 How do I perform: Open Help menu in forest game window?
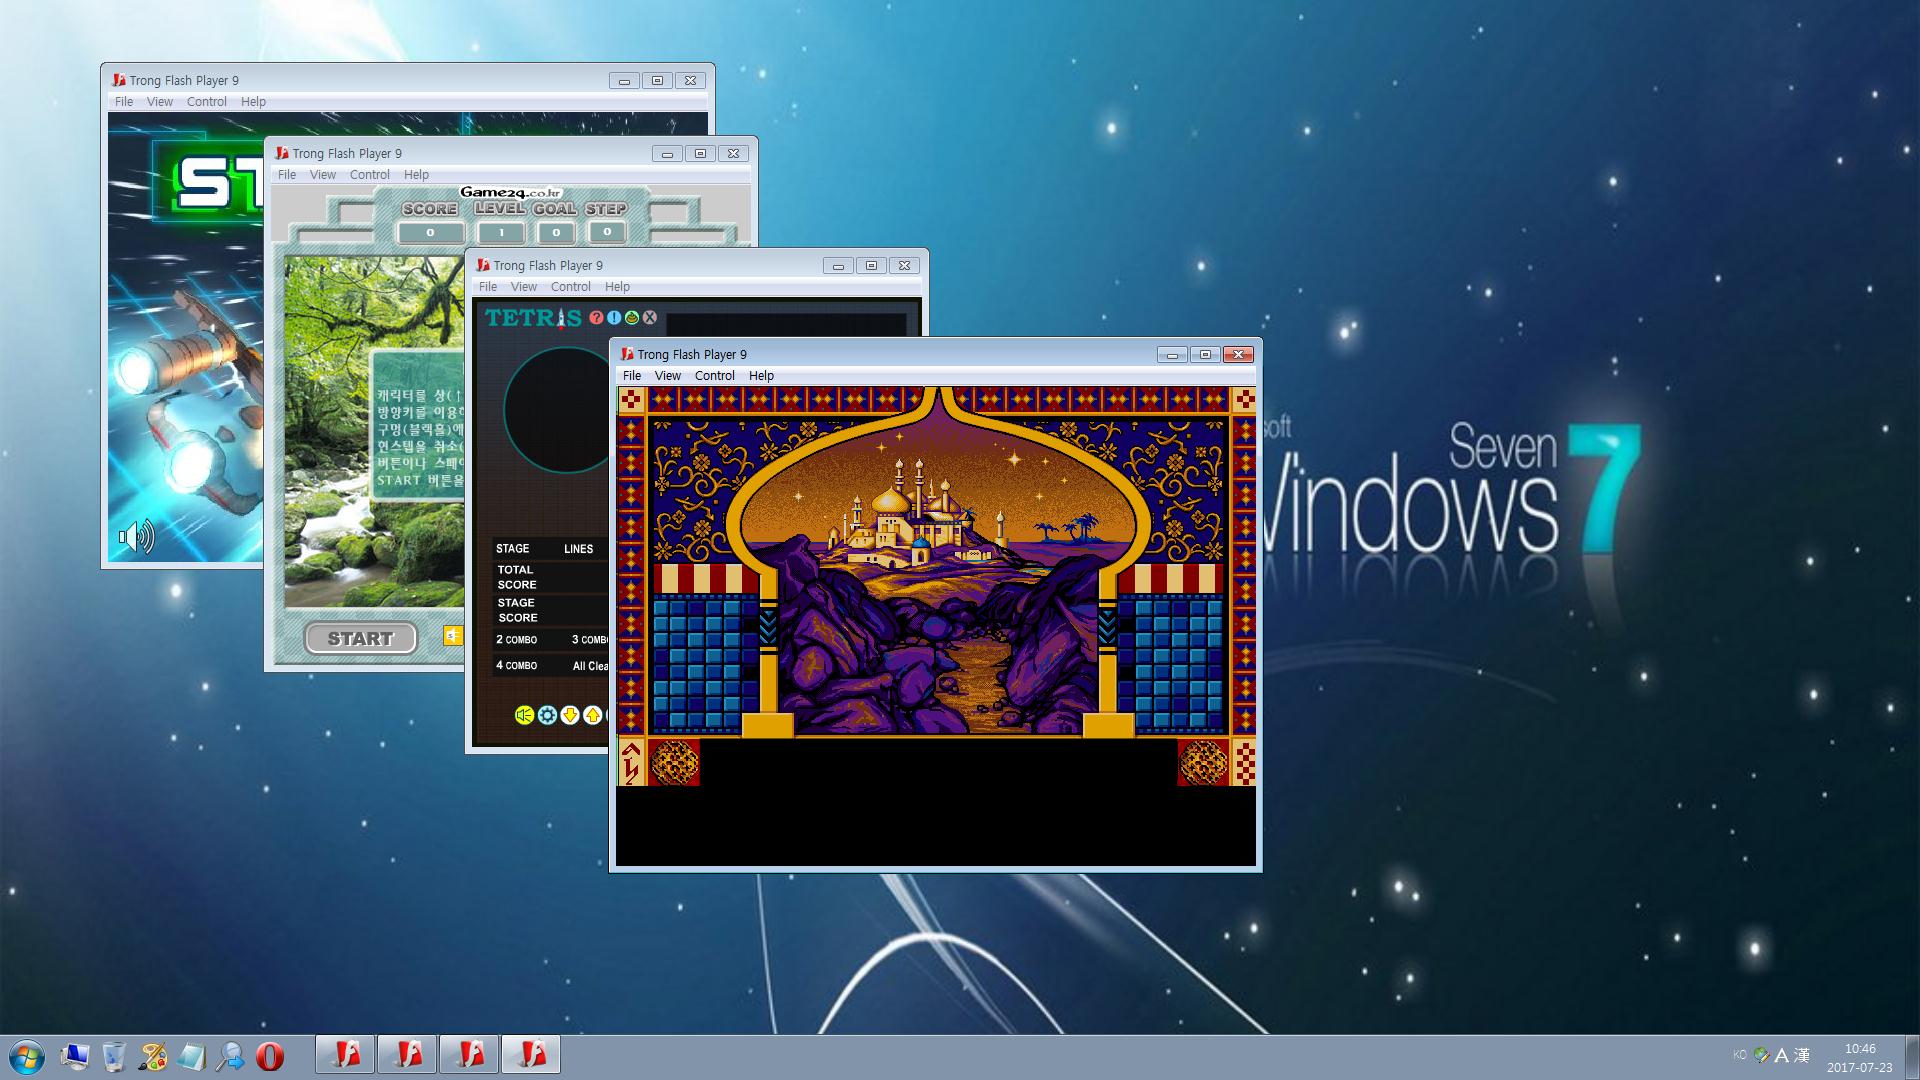tap(416, 175)
